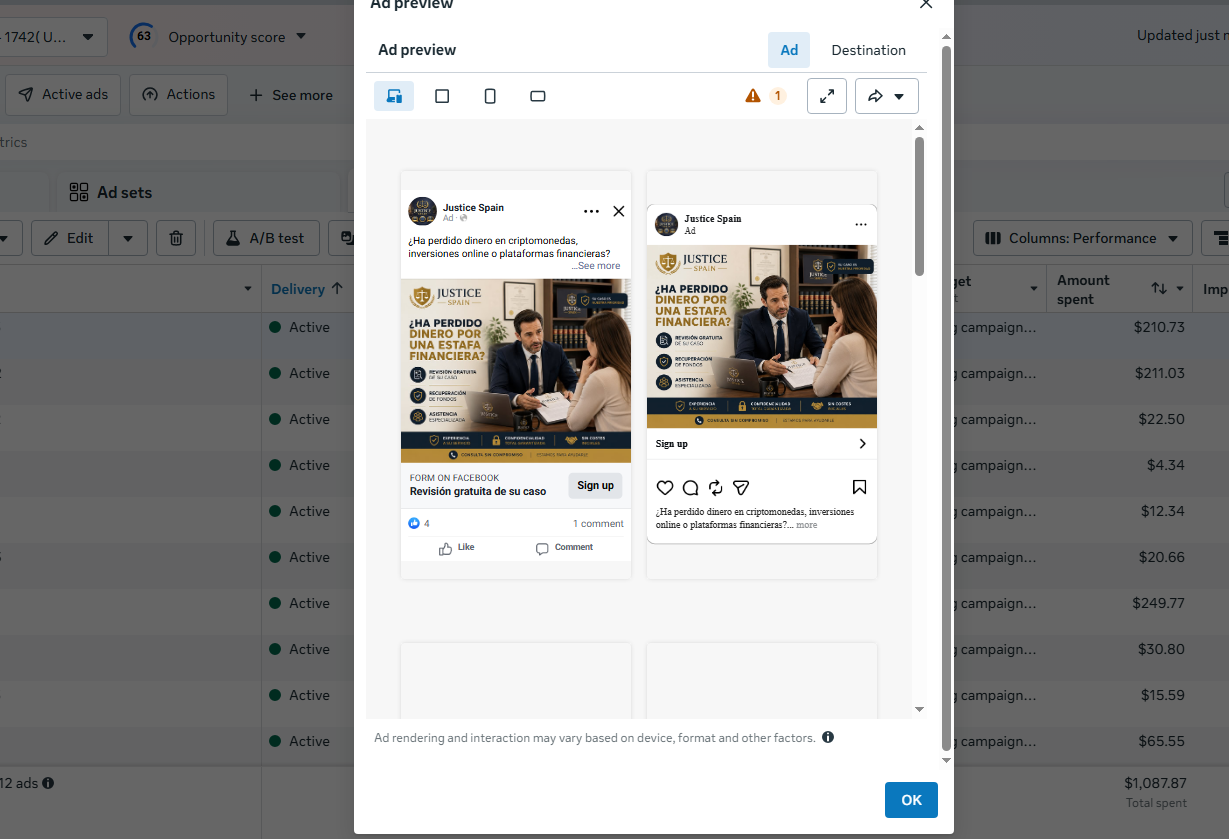Screen dimensions: 1229x839
Task: Click the Instagram preview bookmark icon
Action: pos(859,487)
